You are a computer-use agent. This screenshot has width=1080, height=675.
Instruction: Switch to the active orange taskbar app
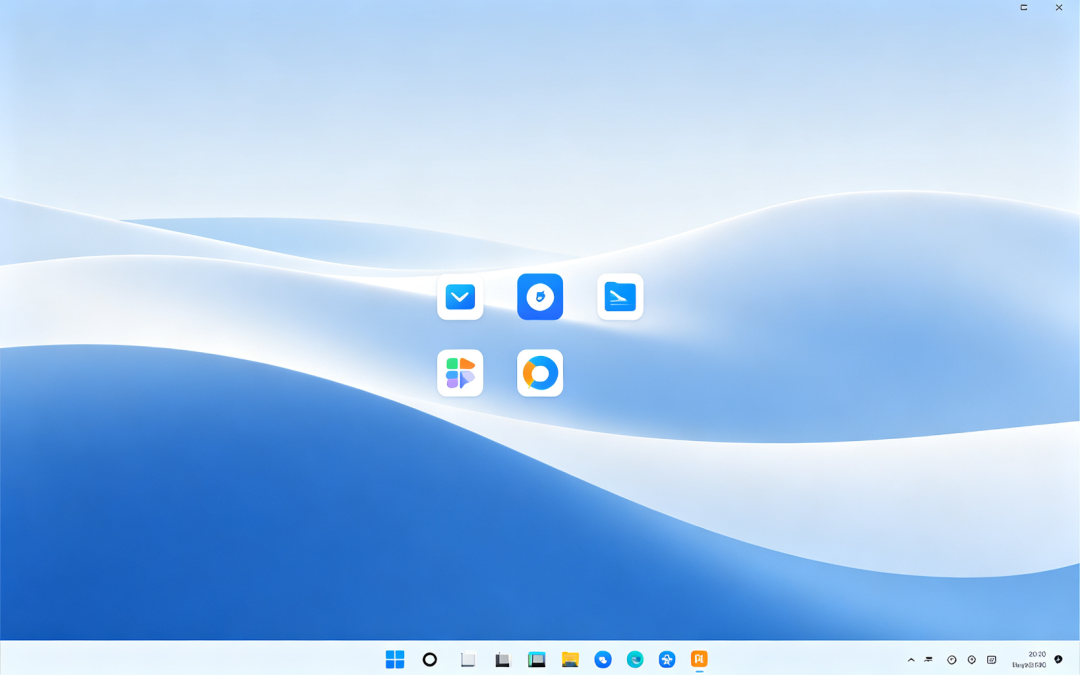699,659
